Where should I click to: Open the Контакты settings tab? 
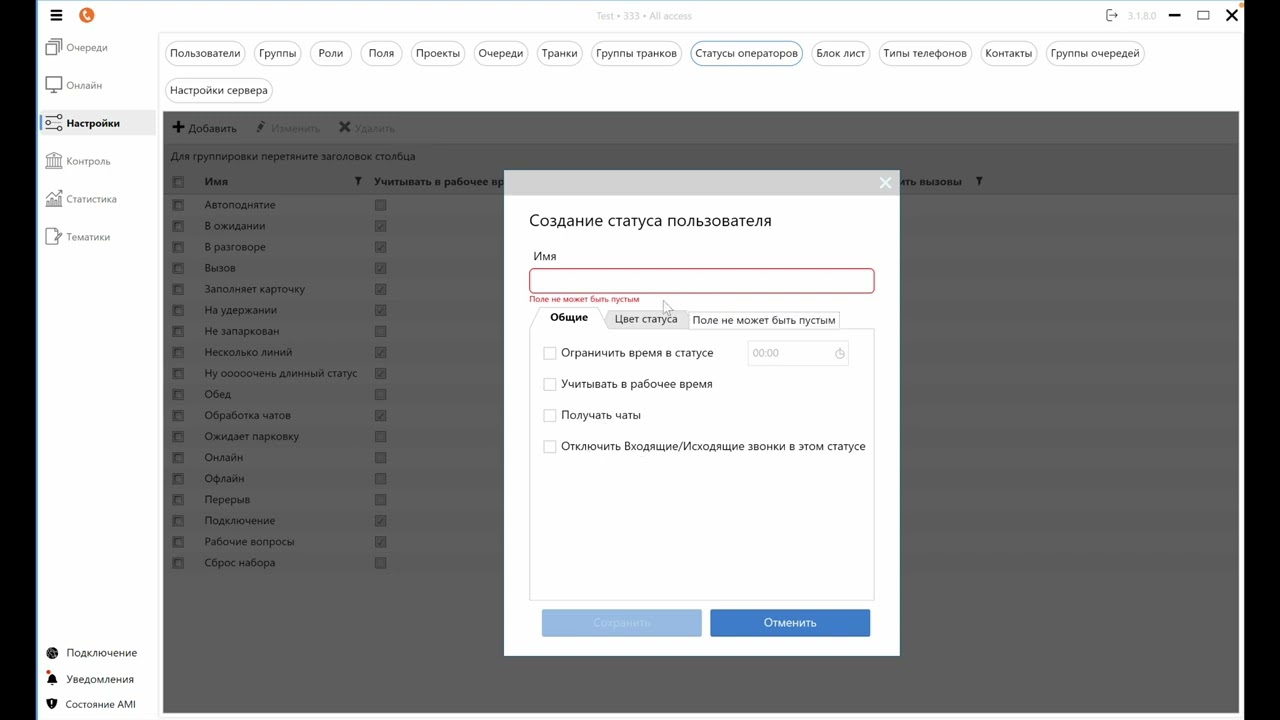1008,53
